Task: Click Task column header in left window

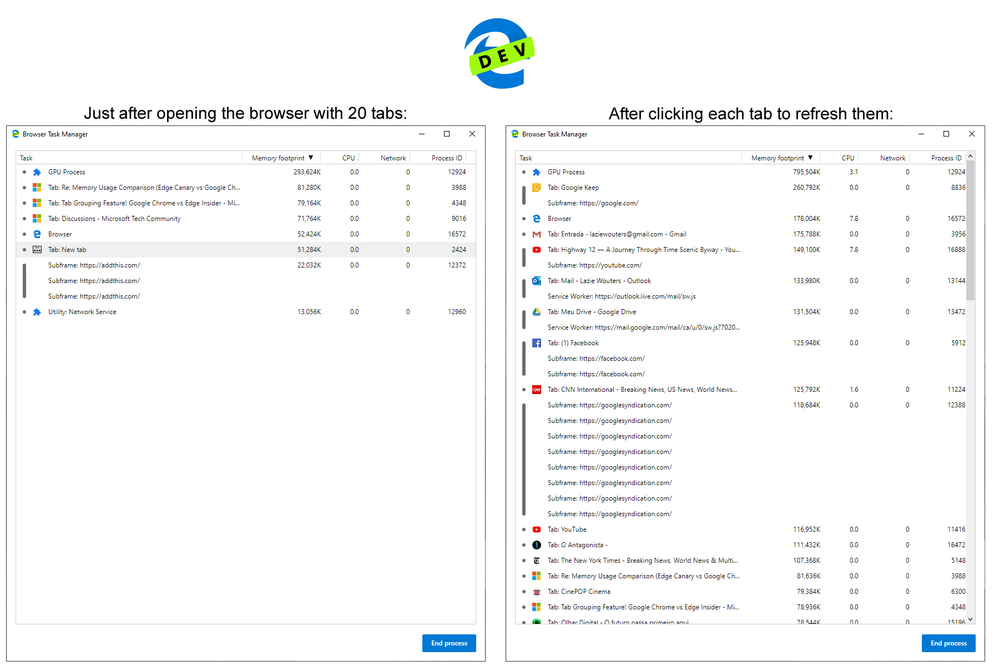Action: click(129, 157)
